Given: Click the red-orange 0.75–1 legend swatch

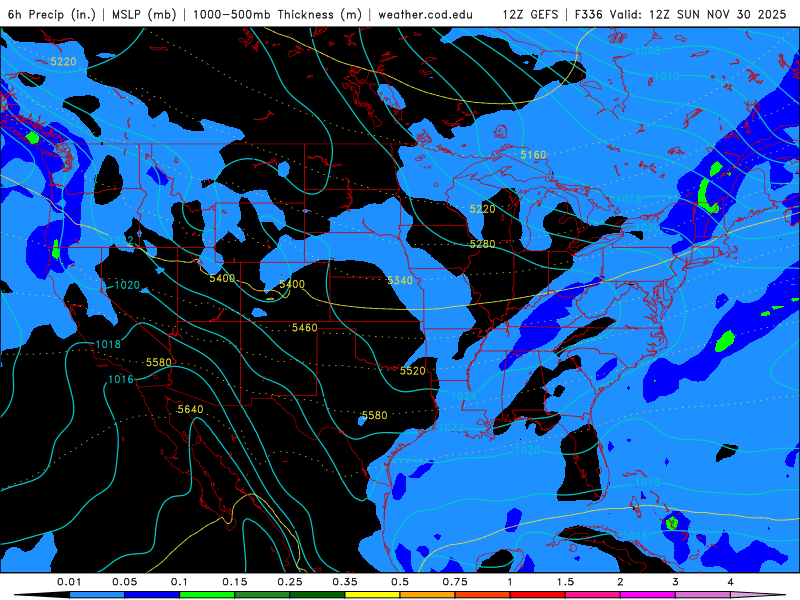Looking at the screenshot, I should coord(483,595).
